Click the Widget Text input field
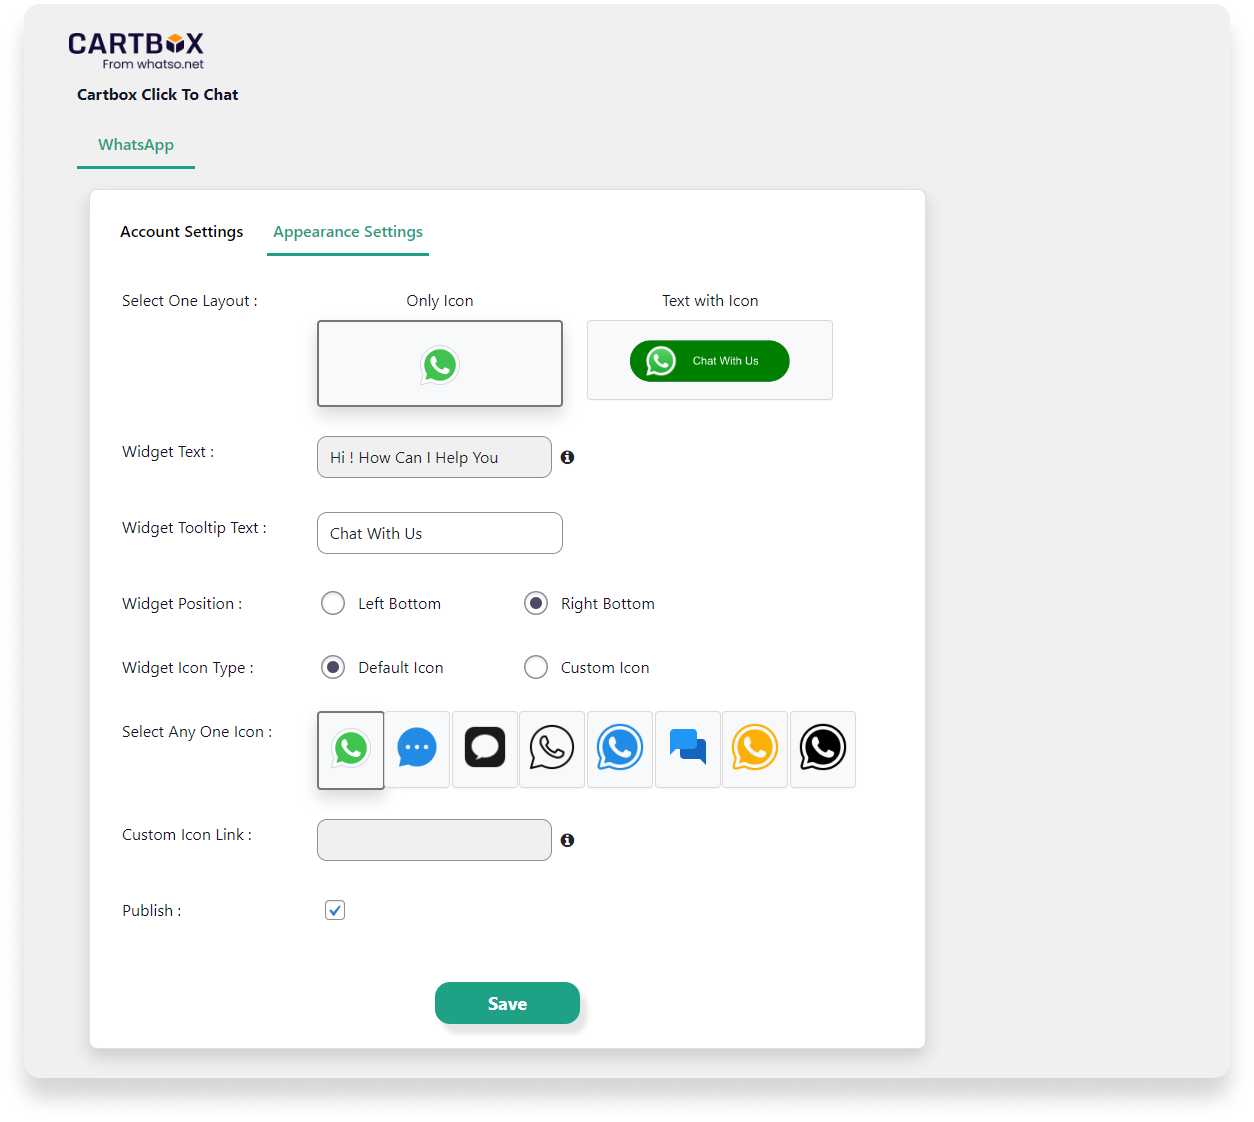The height and width of the screenshot is (1122, 1254). tap(434, 457)
